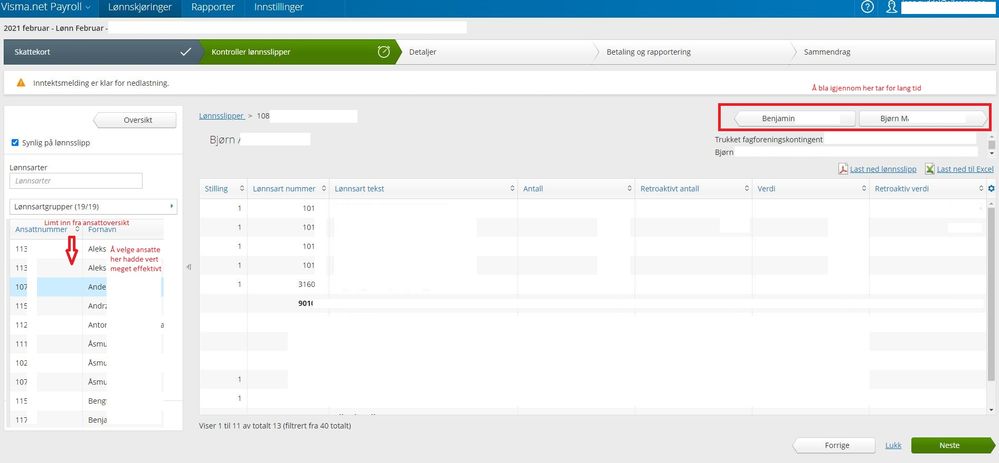Go to Betaling og rapportering step

click(694, 52)
